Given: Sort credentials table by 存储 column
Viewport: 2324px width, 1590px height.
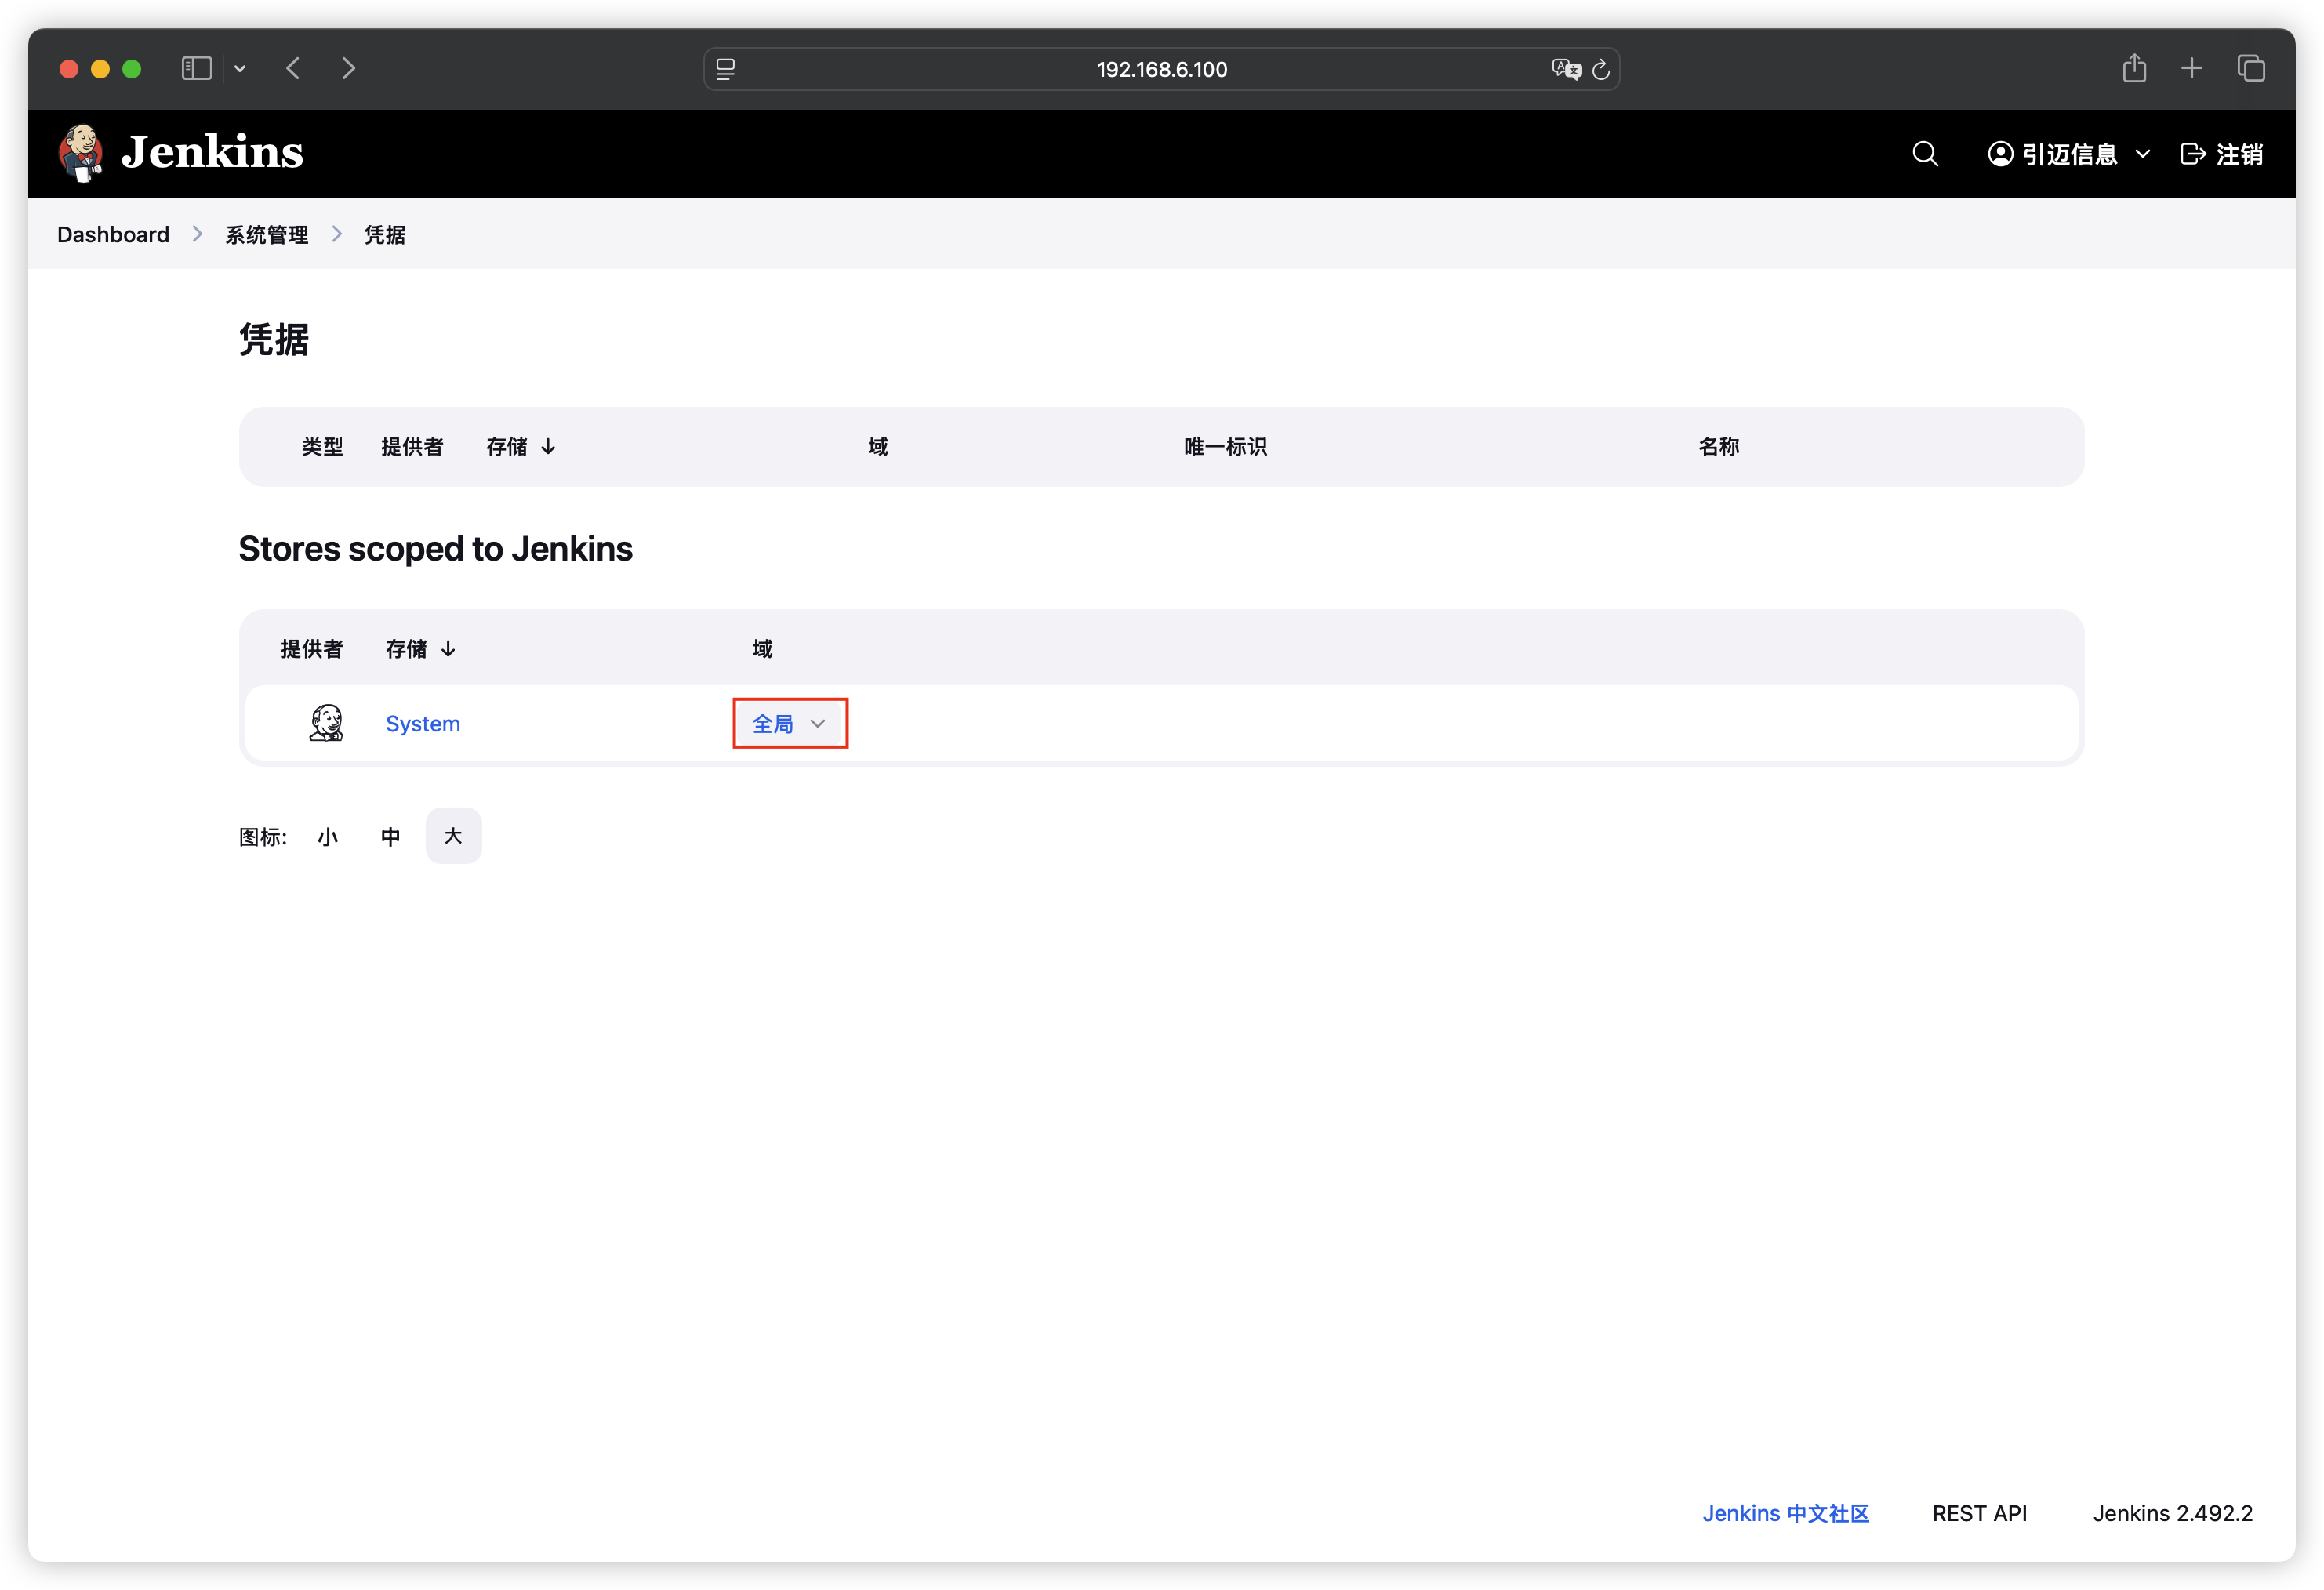Looking at the screenshot, I should coord(520,447).
